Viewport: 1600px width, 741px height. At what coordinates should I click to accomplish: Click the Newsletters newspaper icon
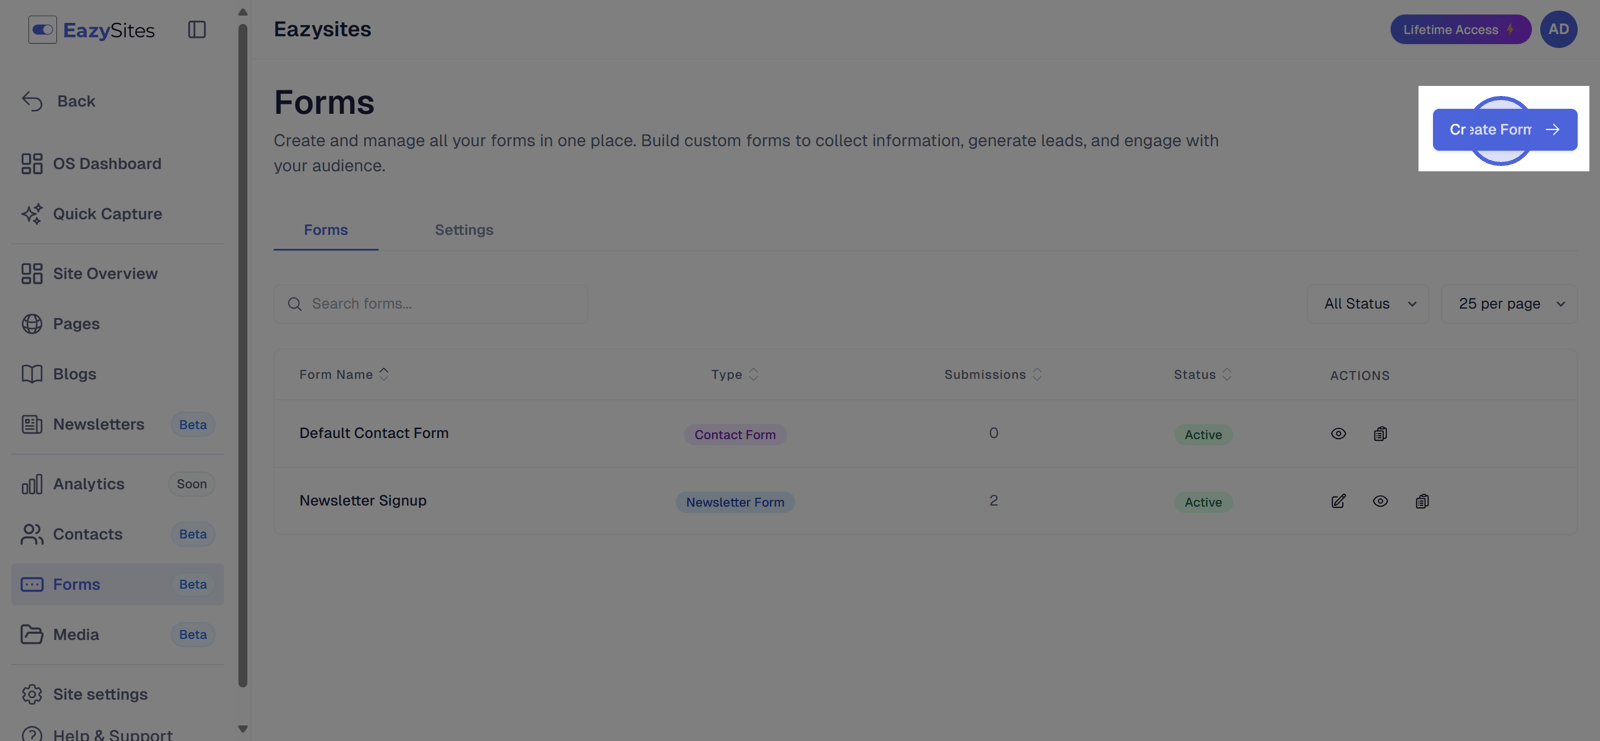point(32,424)
